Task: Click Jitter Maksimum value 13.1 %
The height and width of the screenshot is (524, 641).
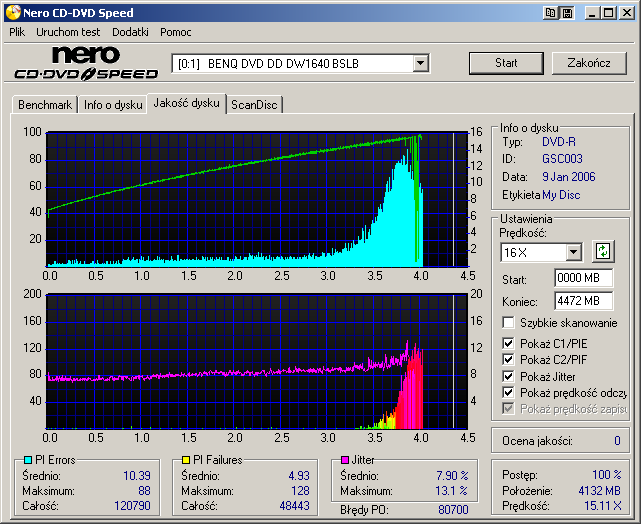Action: (x=451, y=490)
